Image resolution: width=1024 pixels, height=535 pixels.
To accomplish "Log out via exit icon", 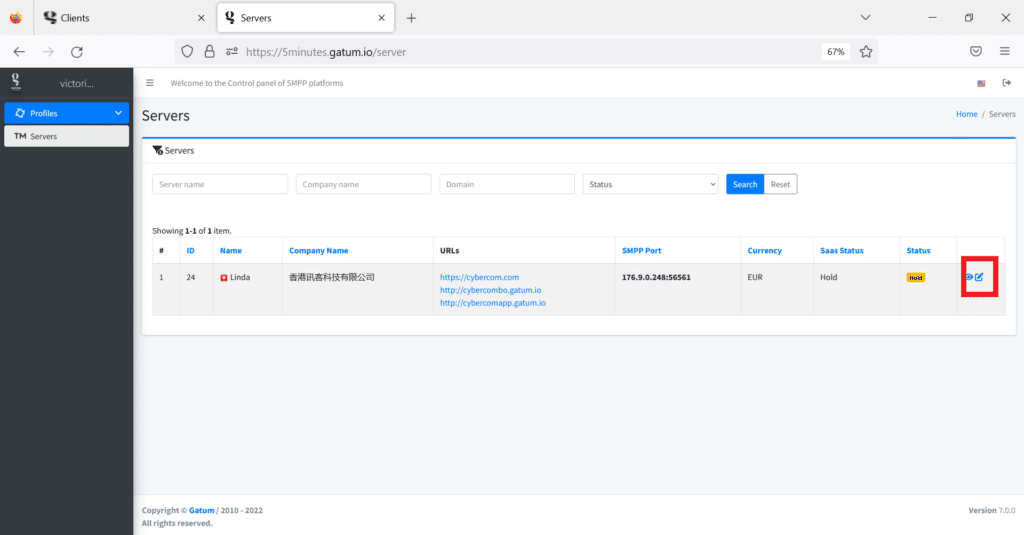I will (1006, 83).
